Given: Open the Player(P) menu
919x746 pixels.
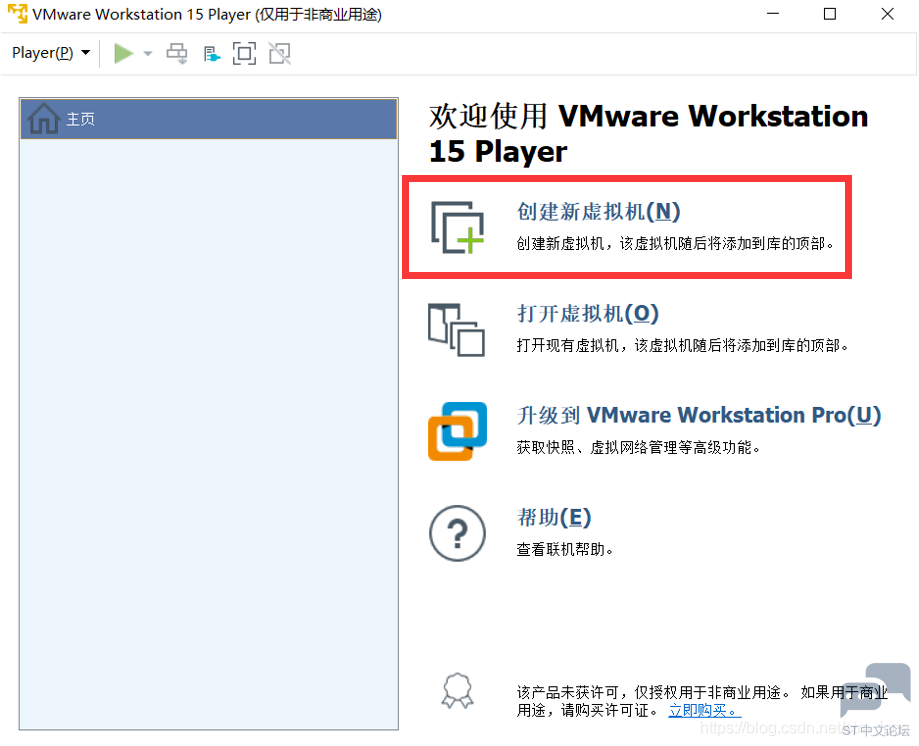Looking at the screenshot, I should pos(51,53).
